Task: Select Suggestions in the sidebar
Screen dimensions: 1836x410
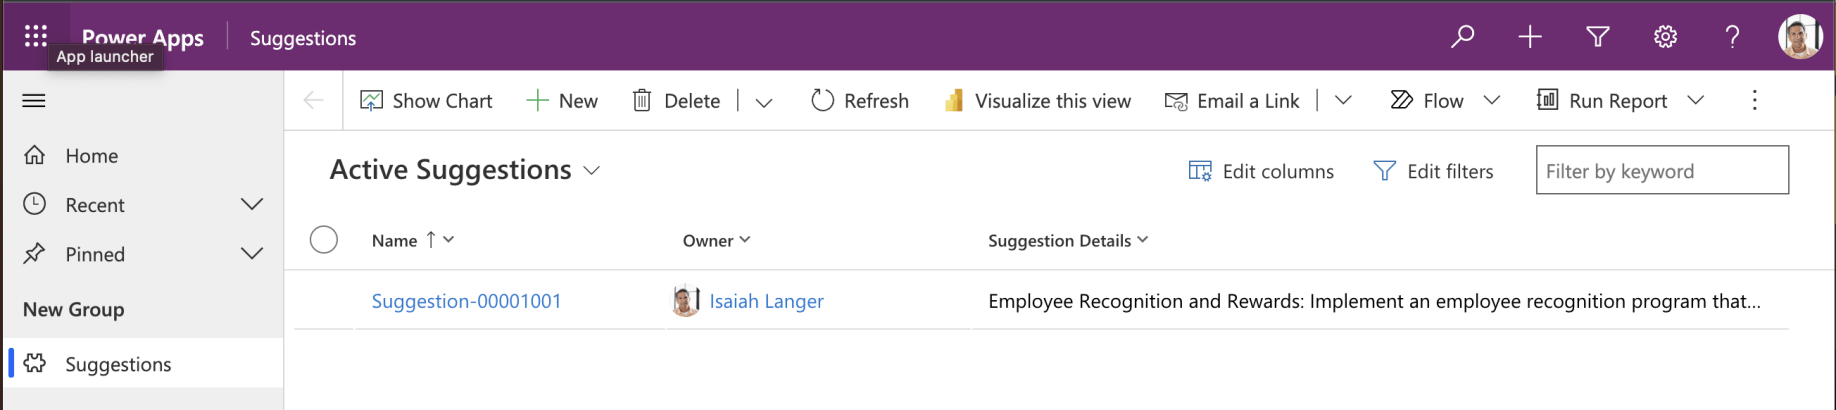Action: click(118, 364)
